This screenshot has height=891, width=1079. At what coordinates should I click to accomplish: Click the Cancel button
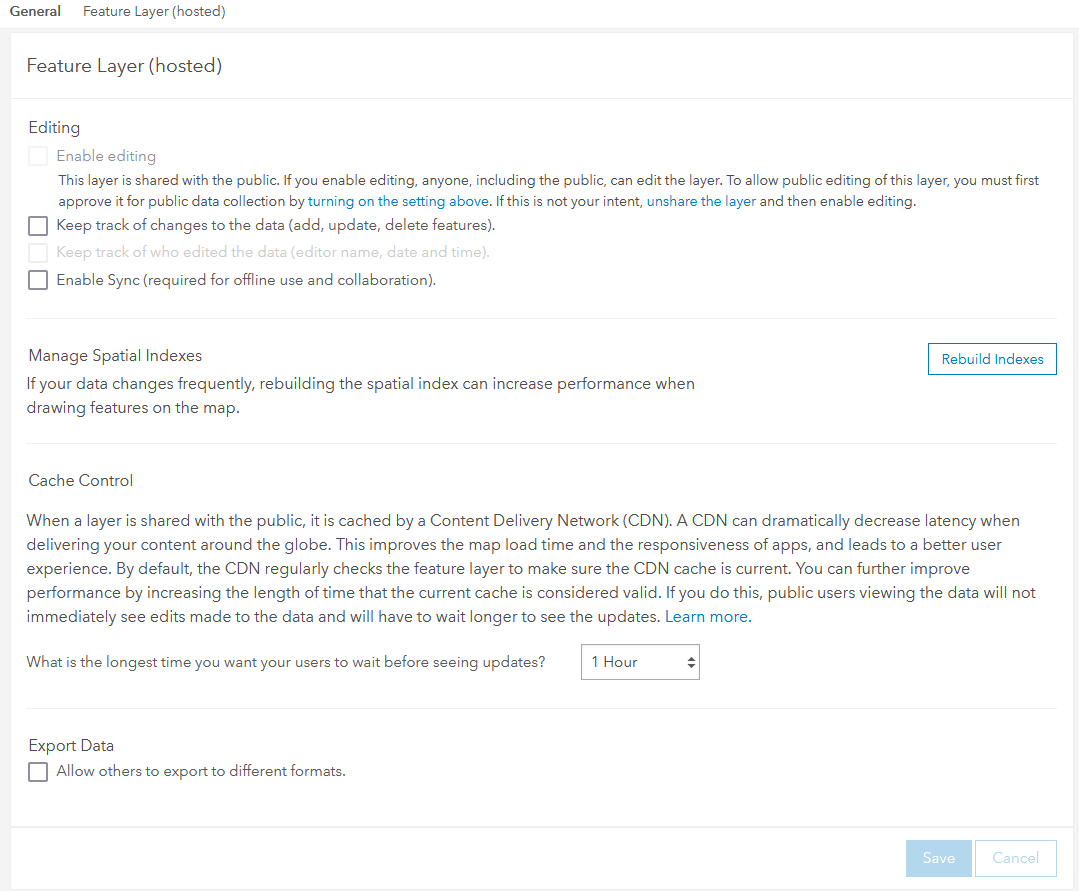[1015, 858]
